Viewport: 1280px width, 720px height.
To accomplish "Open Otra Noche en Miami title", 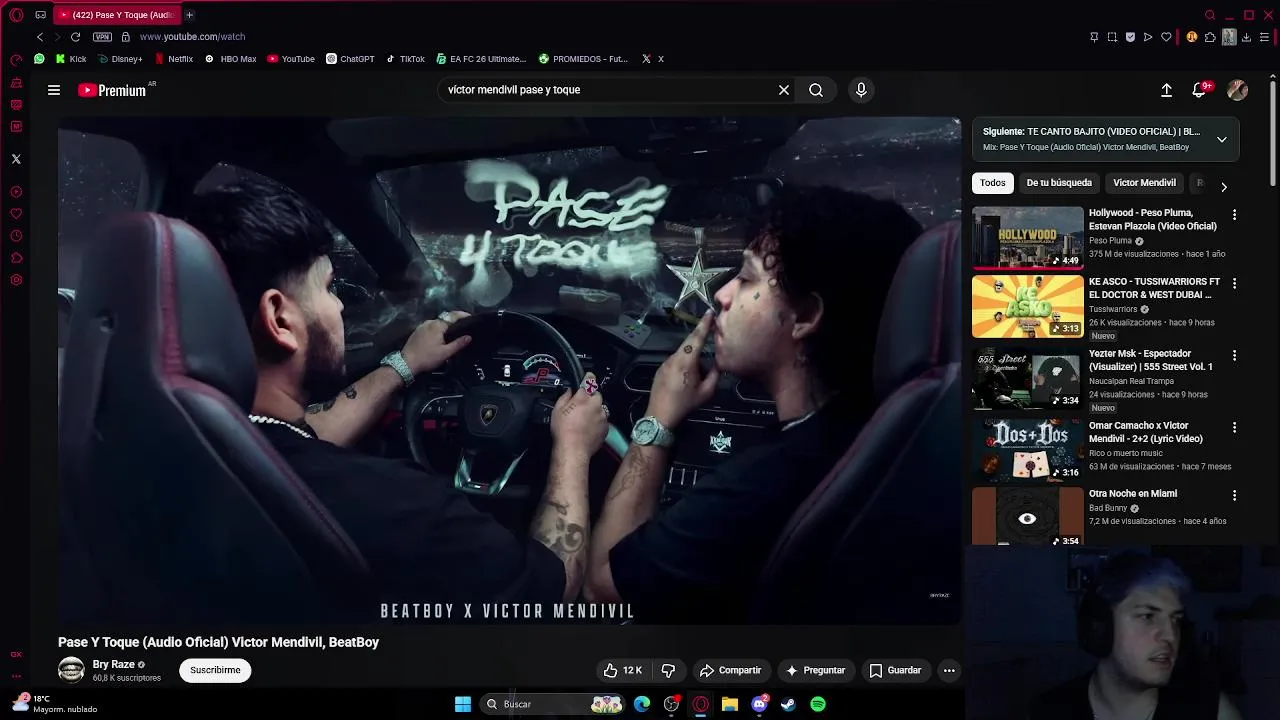I will click(x=1133, y=494).
